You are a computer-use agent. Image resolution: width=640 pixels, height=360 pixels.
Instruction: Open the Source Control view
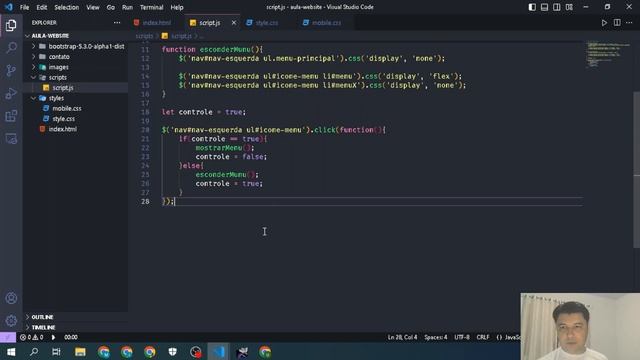11,70
